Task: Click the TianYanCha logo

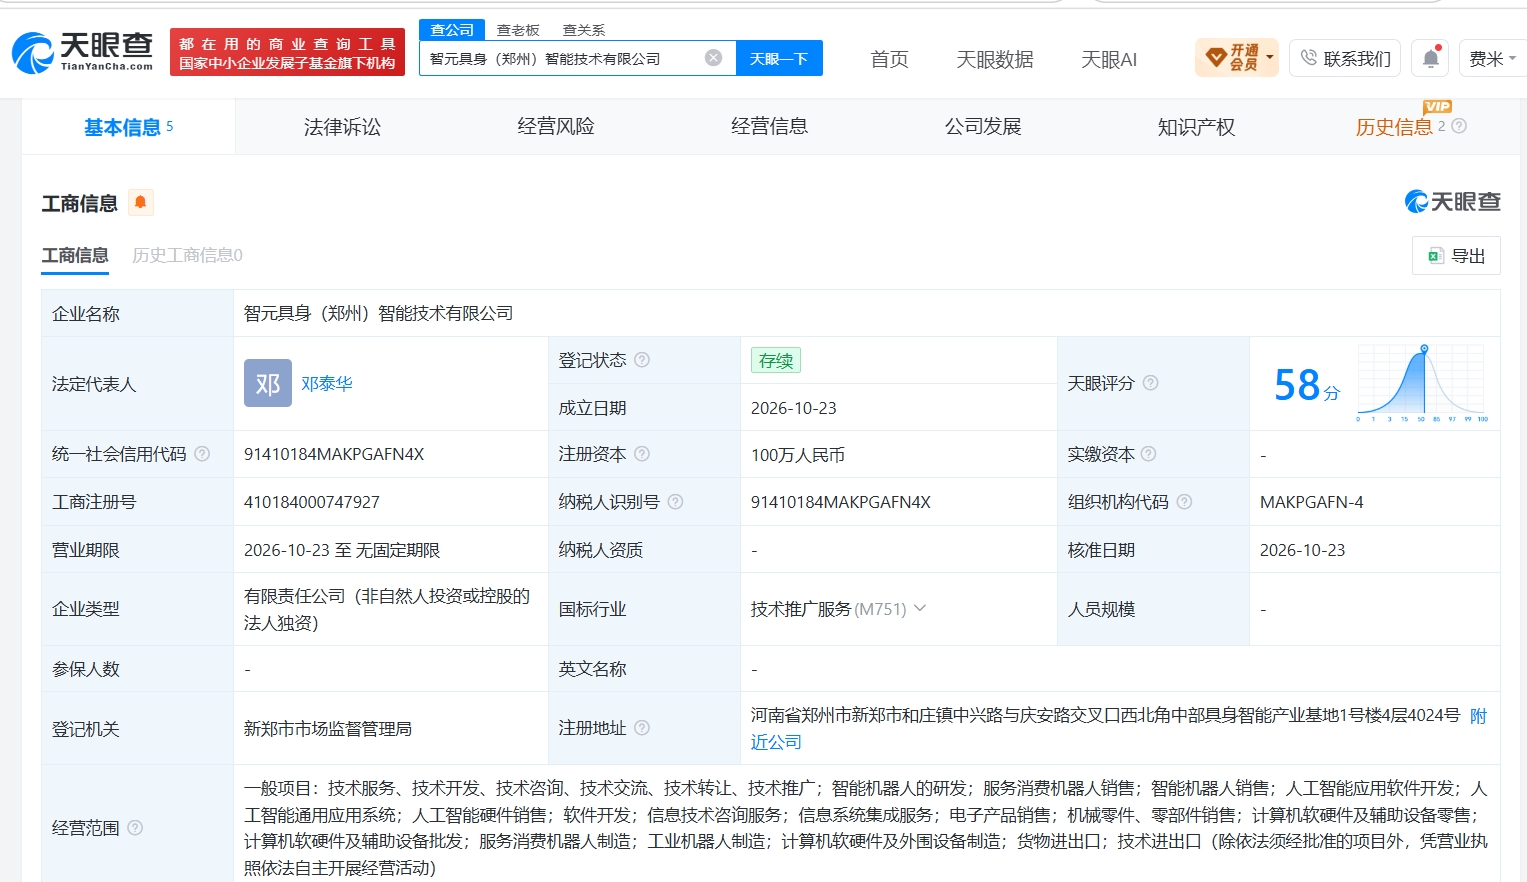Action: point(83,52)
